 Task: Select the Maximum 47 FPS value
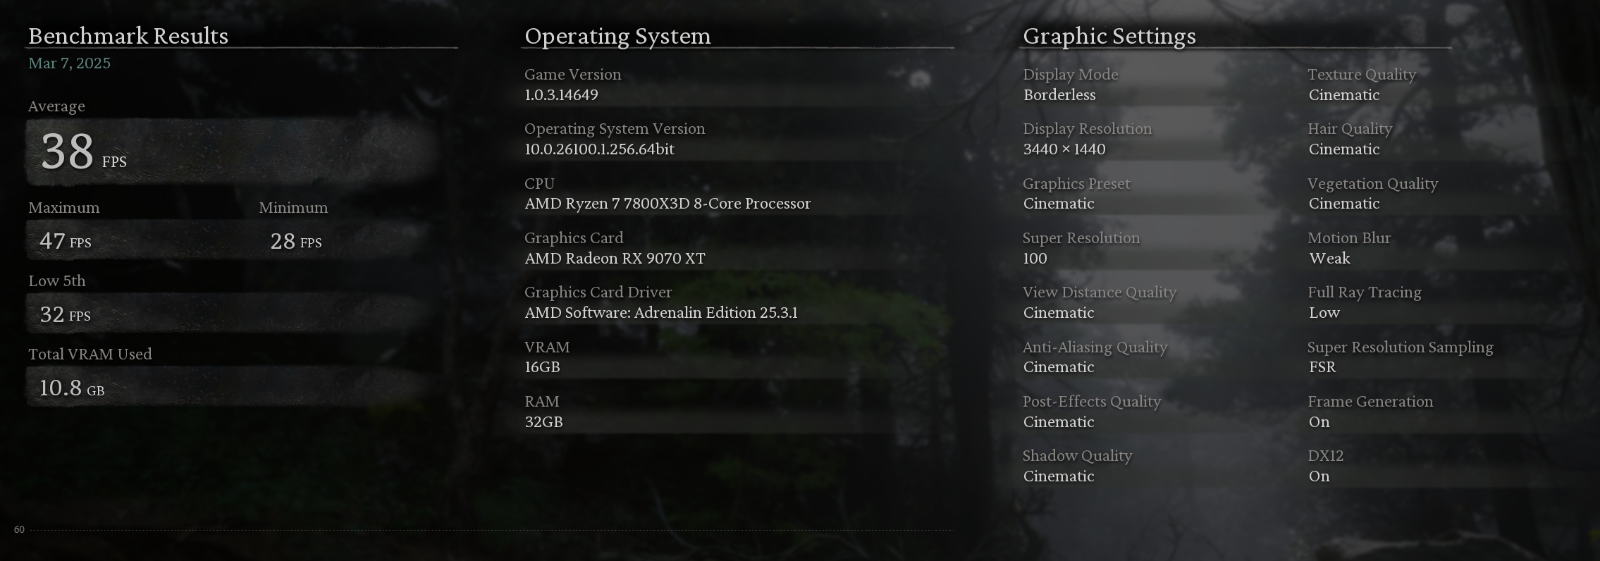pyautogui.click(x=65, y=241)
